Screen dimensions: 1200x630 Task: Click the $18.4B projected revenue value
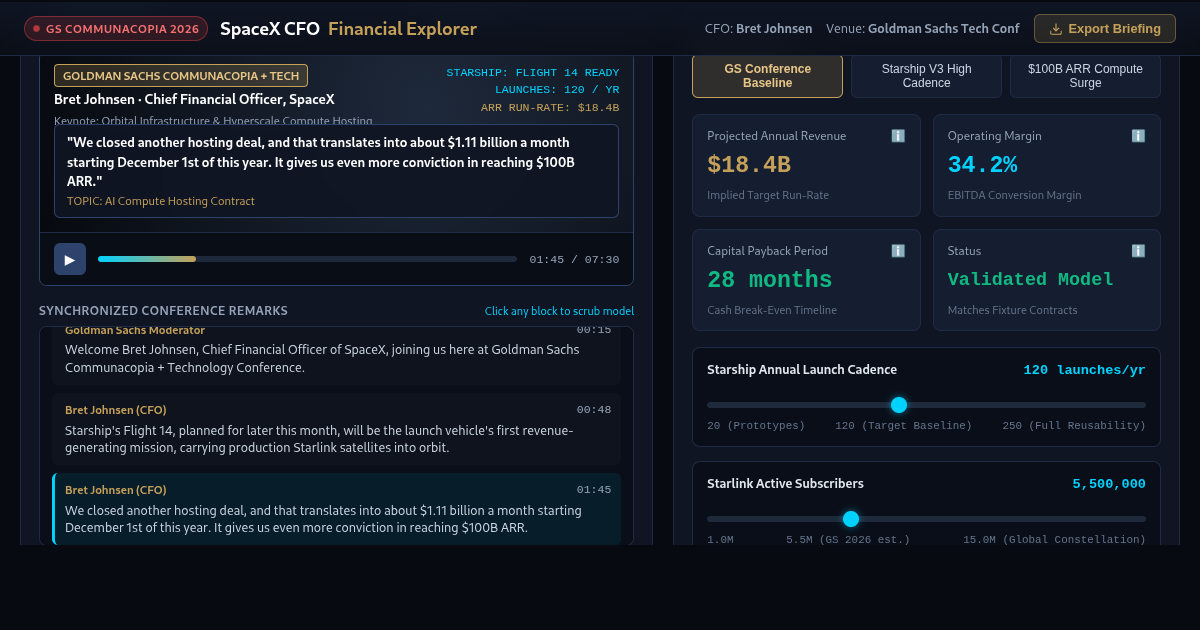749,165
